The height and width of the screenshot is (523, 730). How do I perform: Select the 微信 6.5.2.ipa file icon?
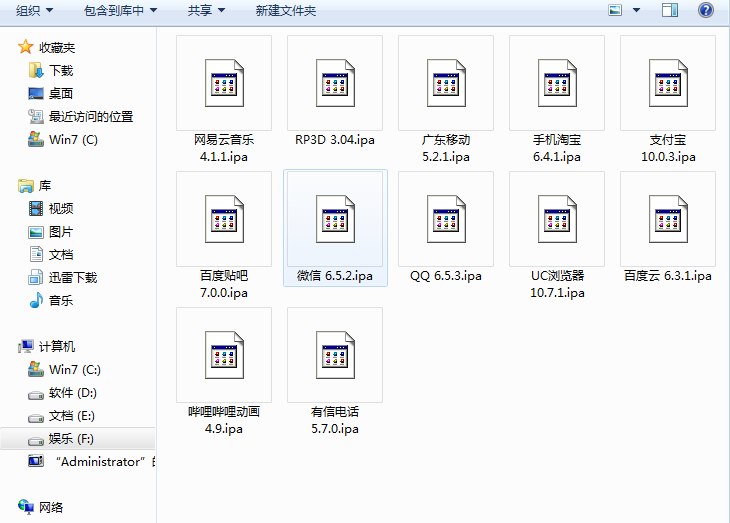click(335, 219)
